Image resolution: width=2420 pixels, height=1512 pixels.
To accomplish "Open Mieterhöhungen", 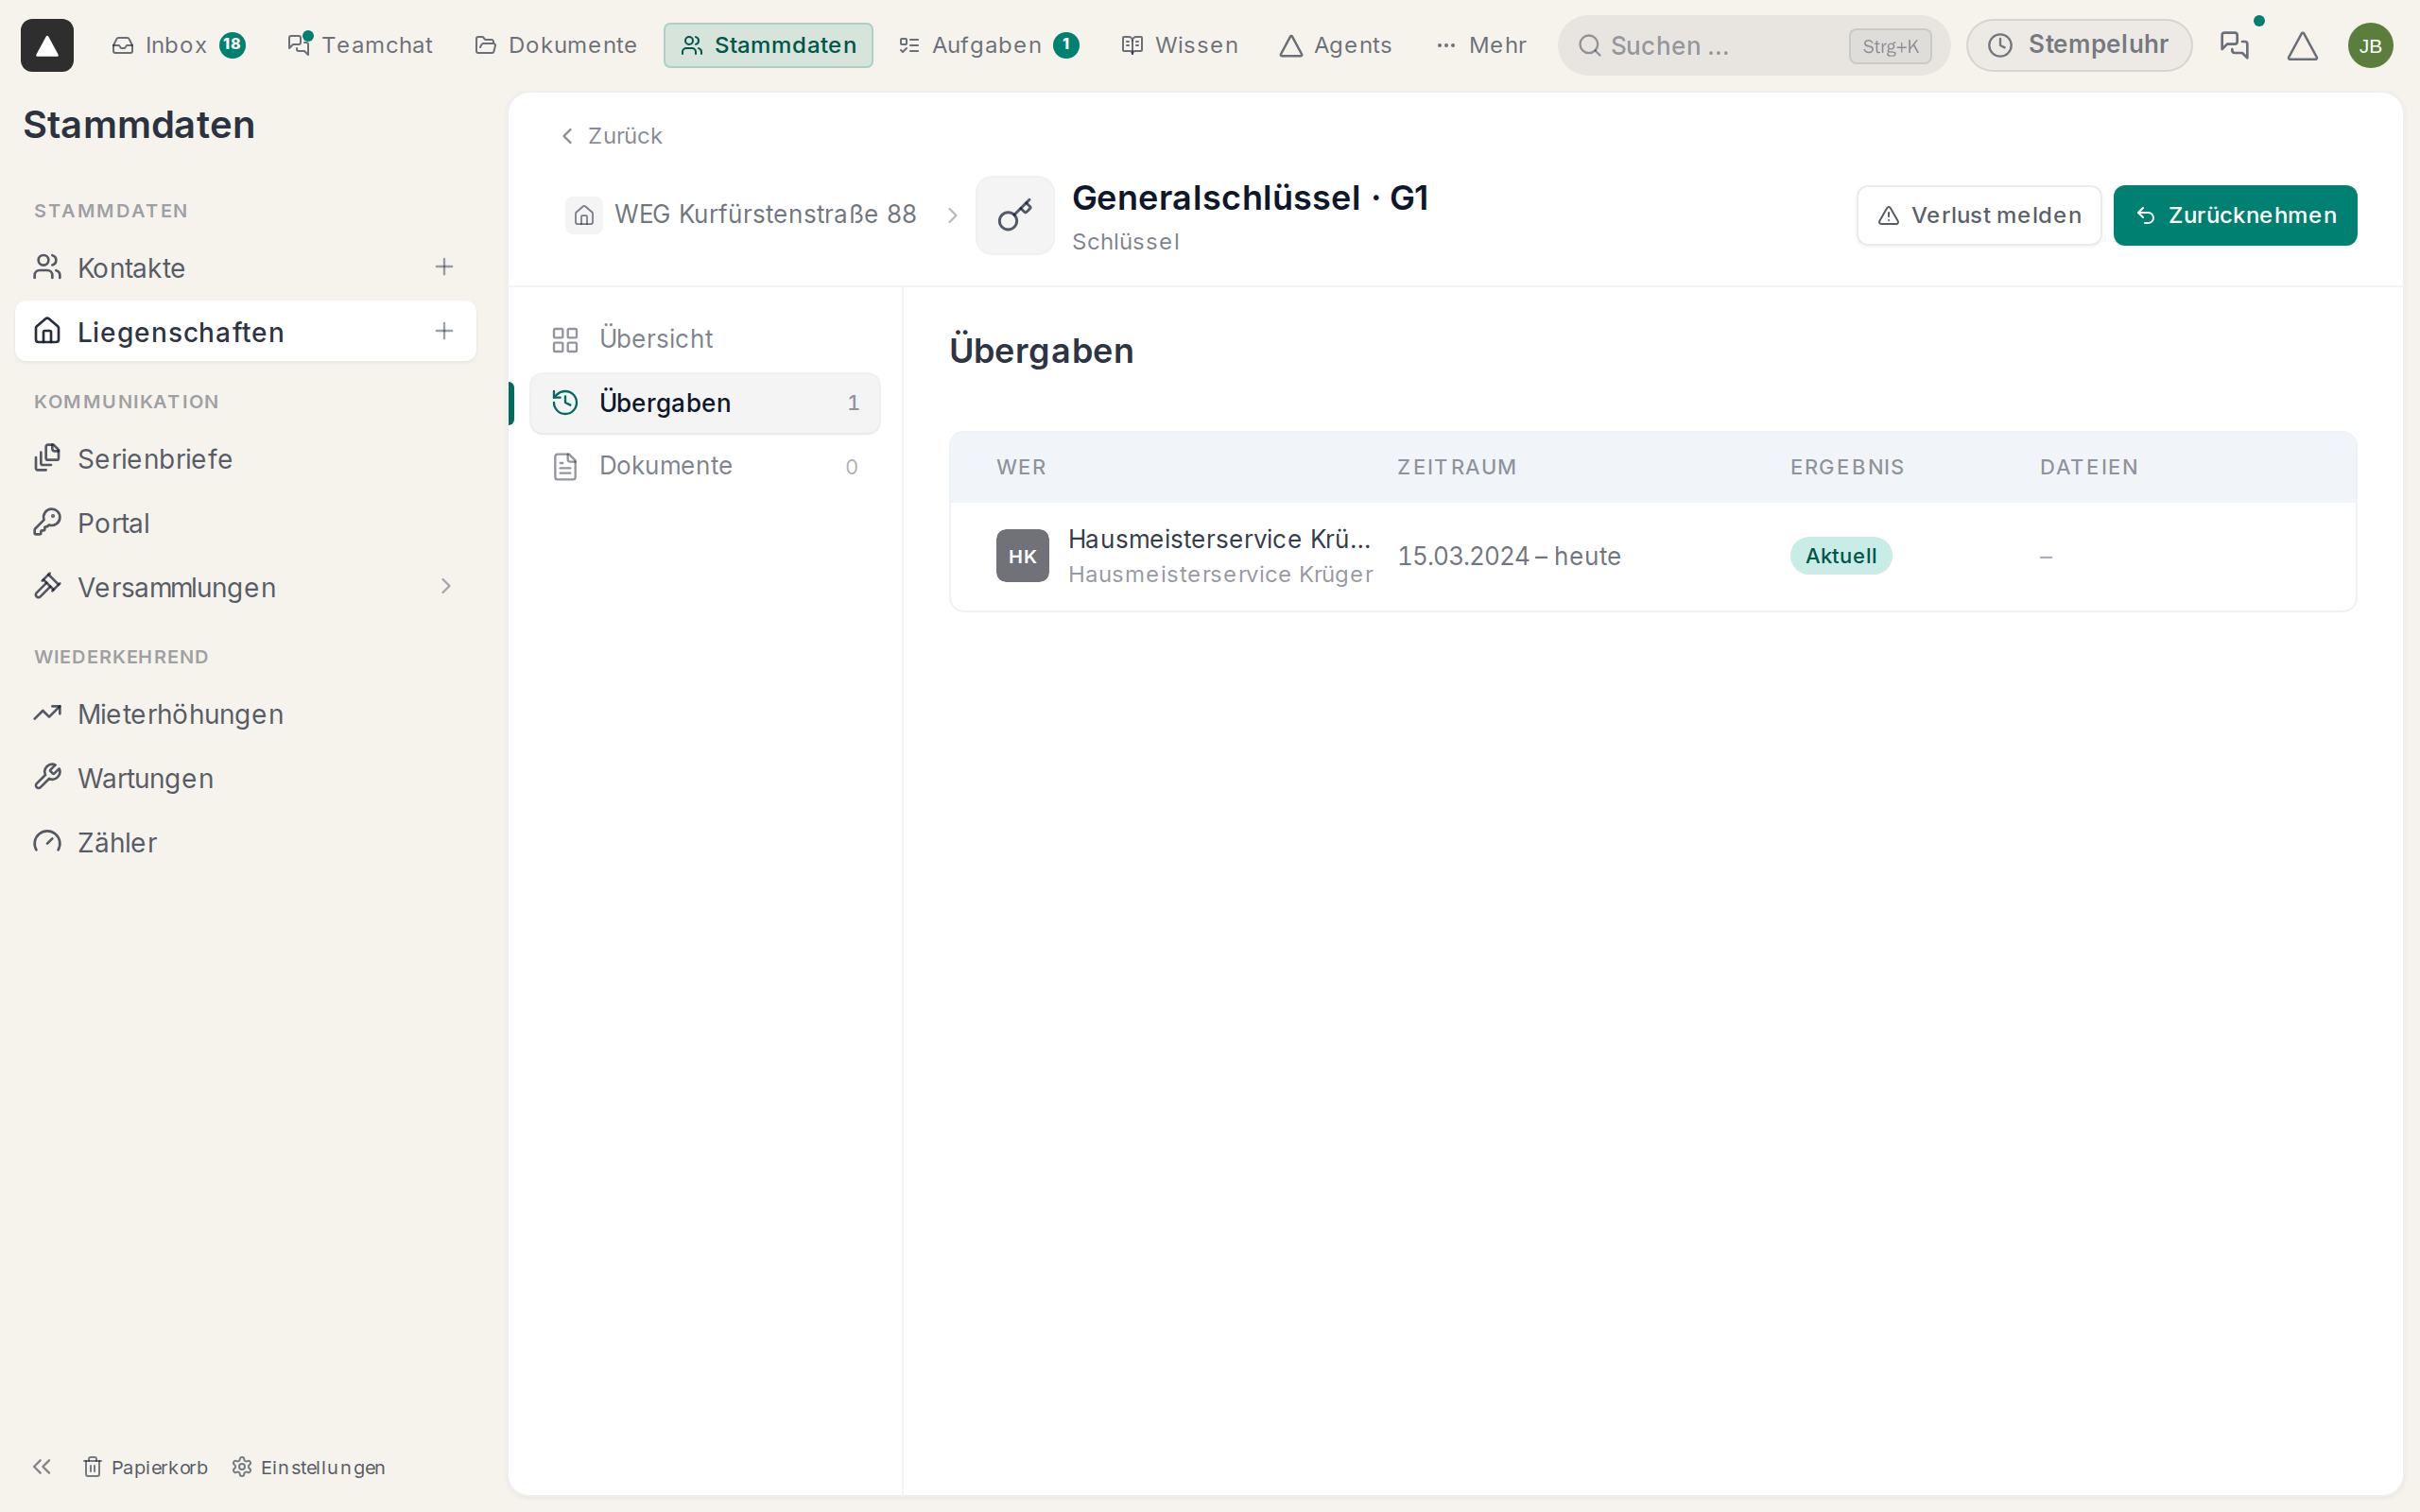I will (x=245, y=714).
